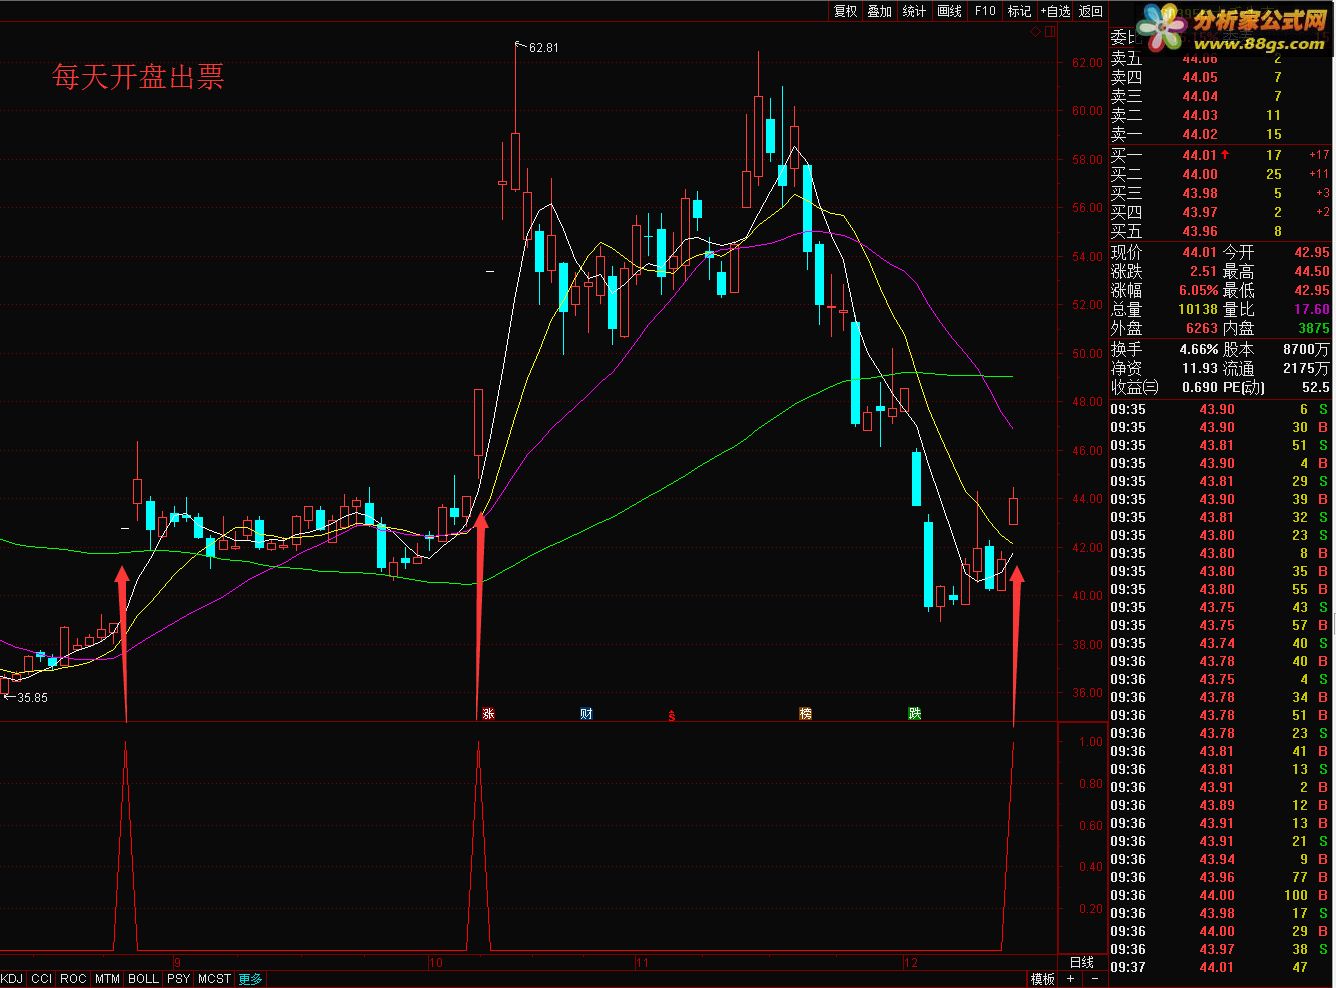Open the 叠加 overlay function
Image resolution: width=1336 pixels, height=988 pixels.
879,11
